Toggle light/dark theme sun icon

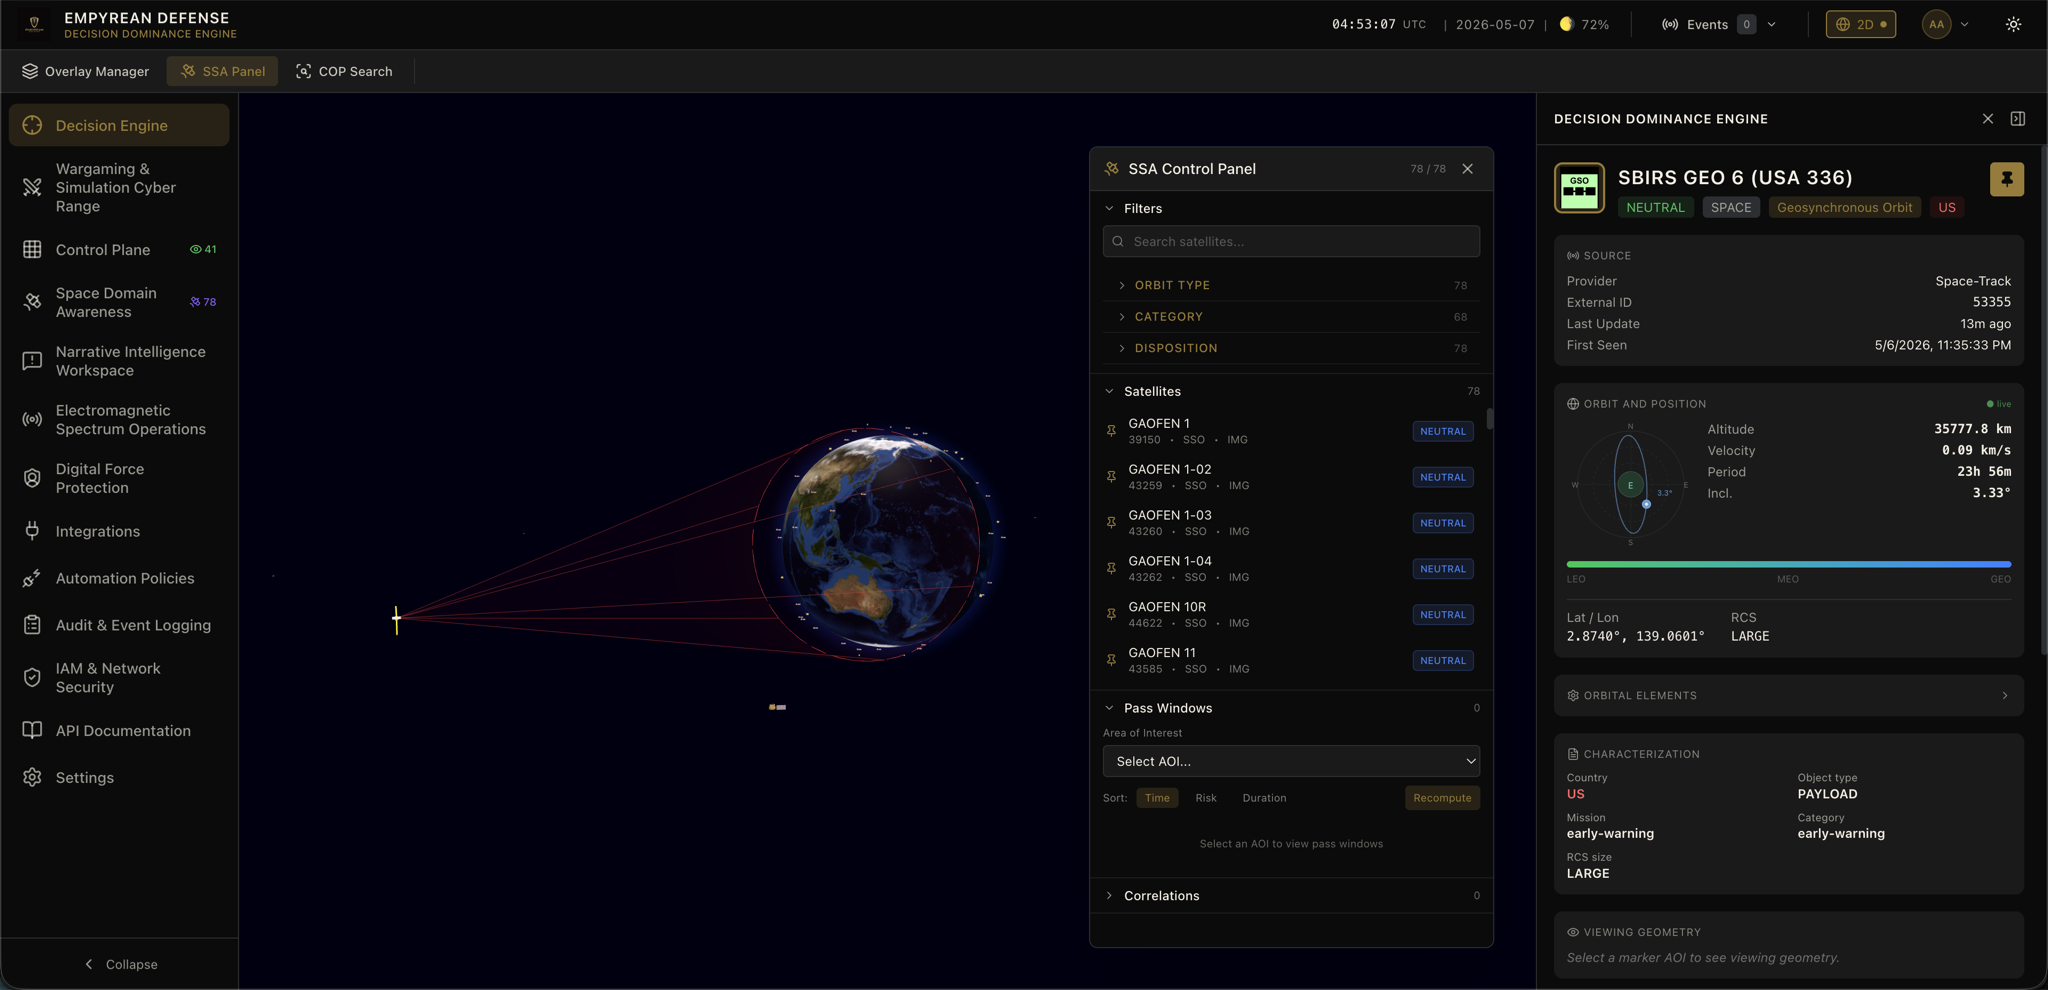pyautogui.click(x=2013, y=24)
